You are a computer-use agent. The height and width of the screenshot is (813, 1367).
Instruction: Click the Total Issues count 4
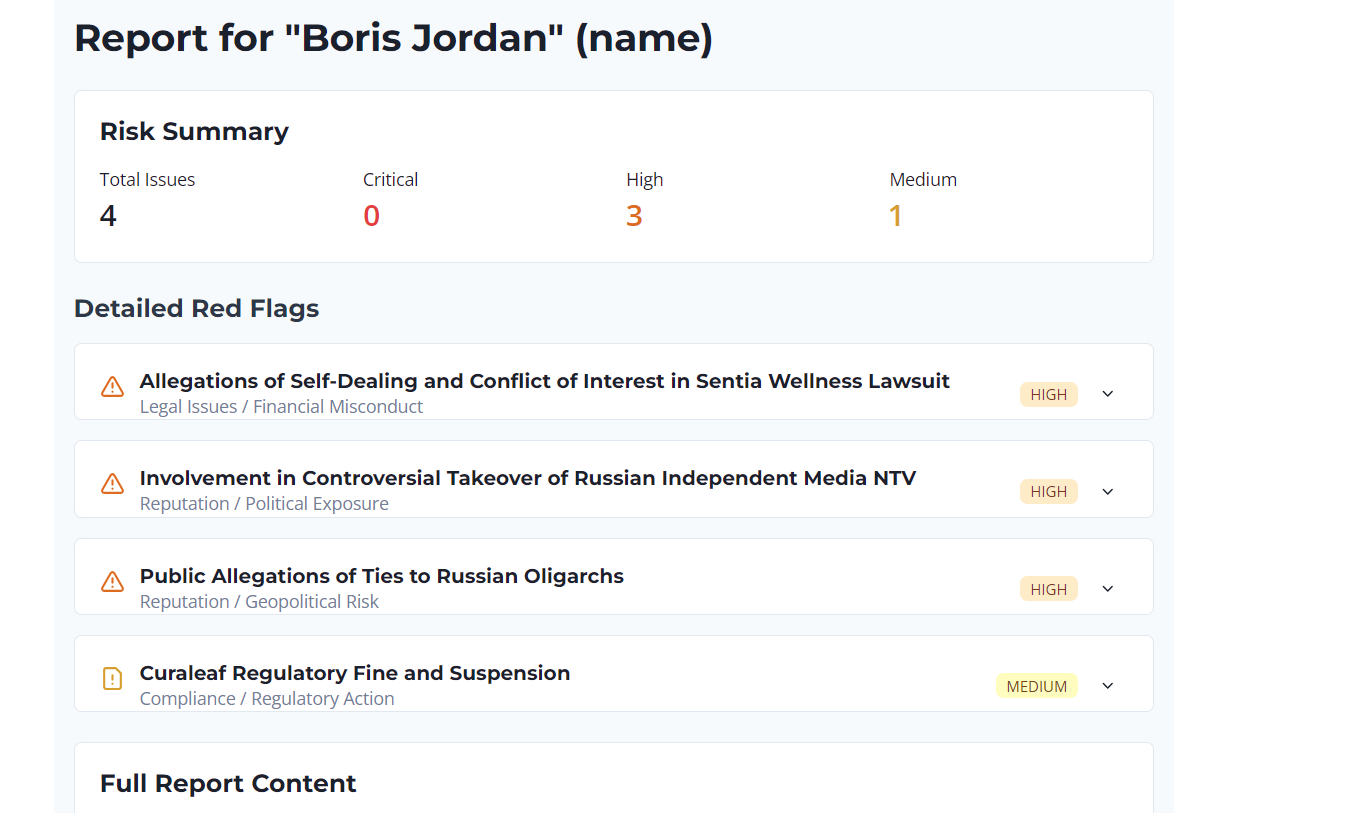click(108, 216)
